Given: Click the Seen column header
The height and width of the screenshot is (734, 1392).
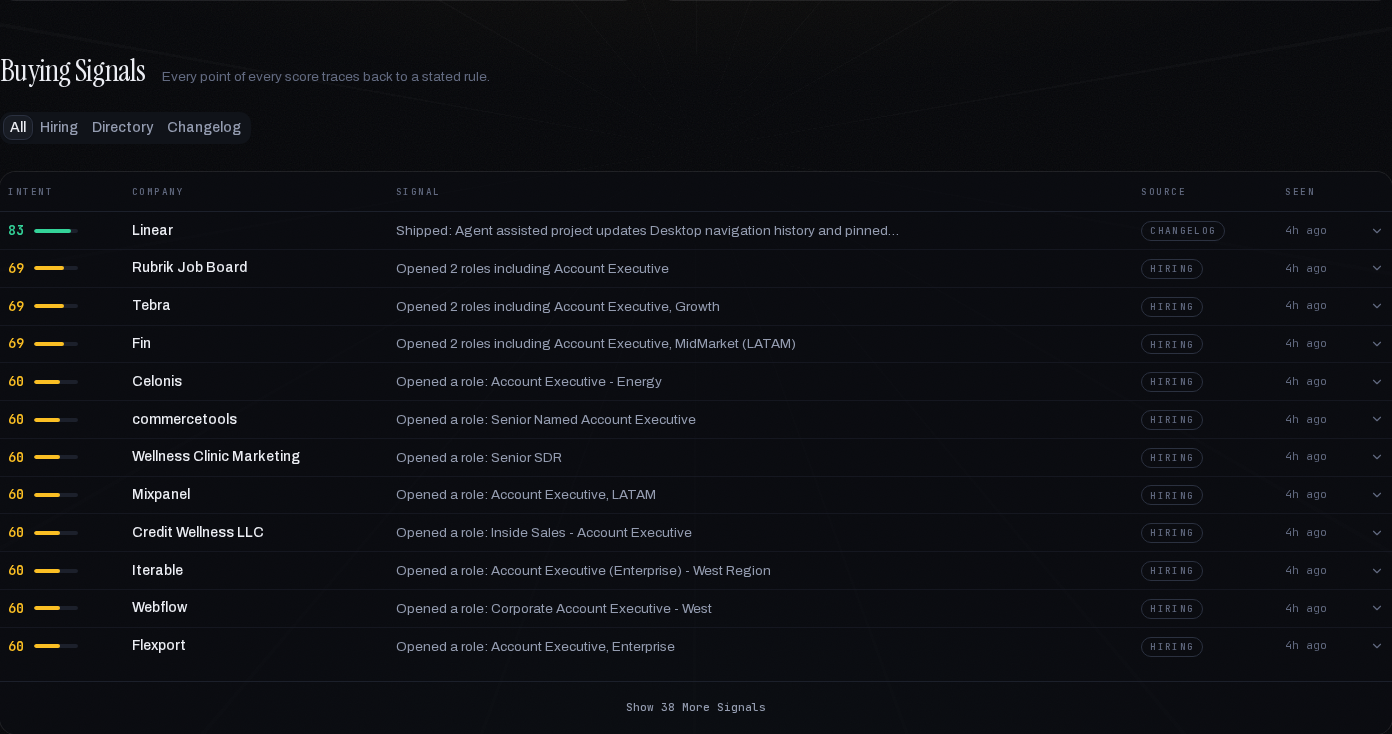Looking at the screenshot, I should [1300, 192].
